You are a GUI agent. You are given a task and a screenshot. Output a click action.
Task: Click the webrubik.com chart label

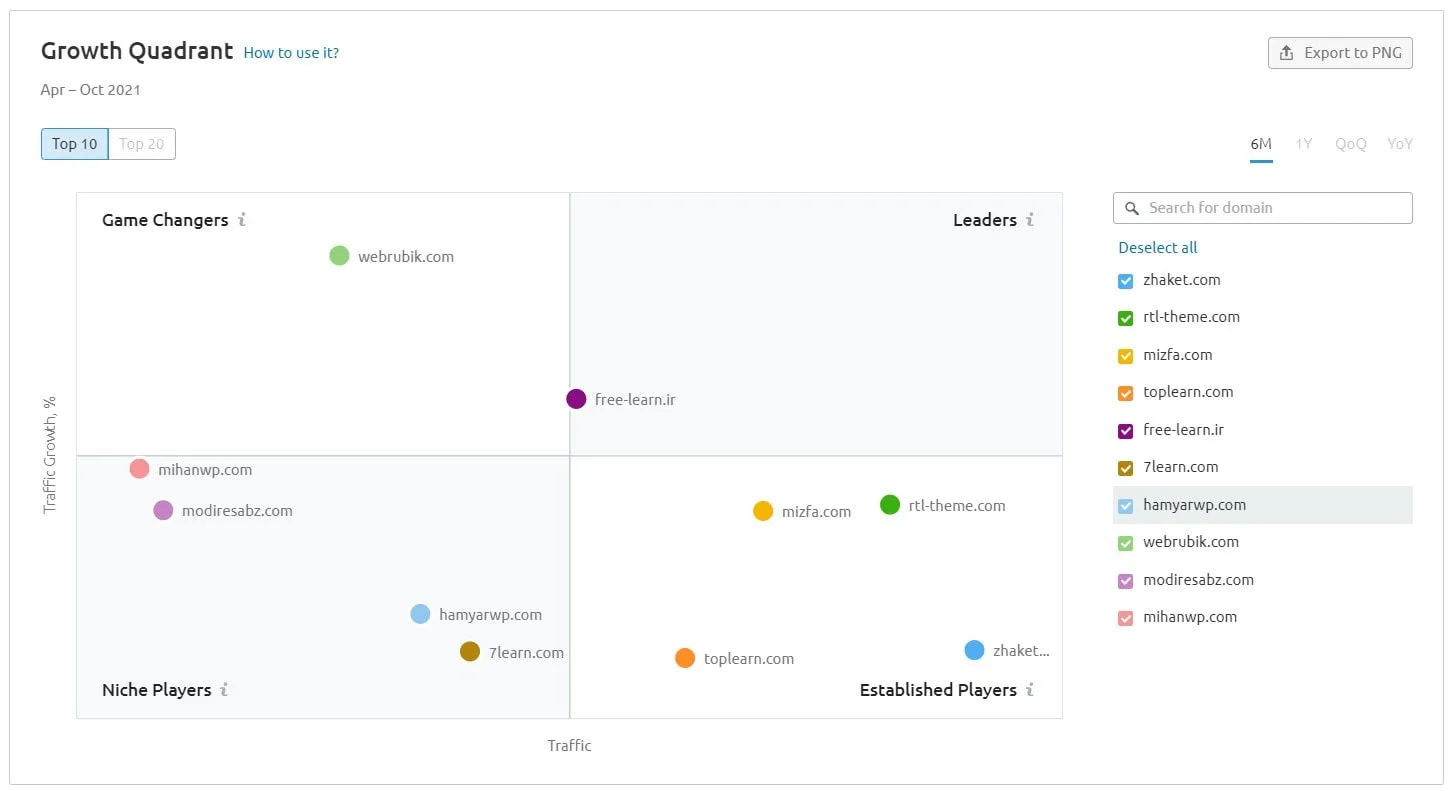pos(406,257)
